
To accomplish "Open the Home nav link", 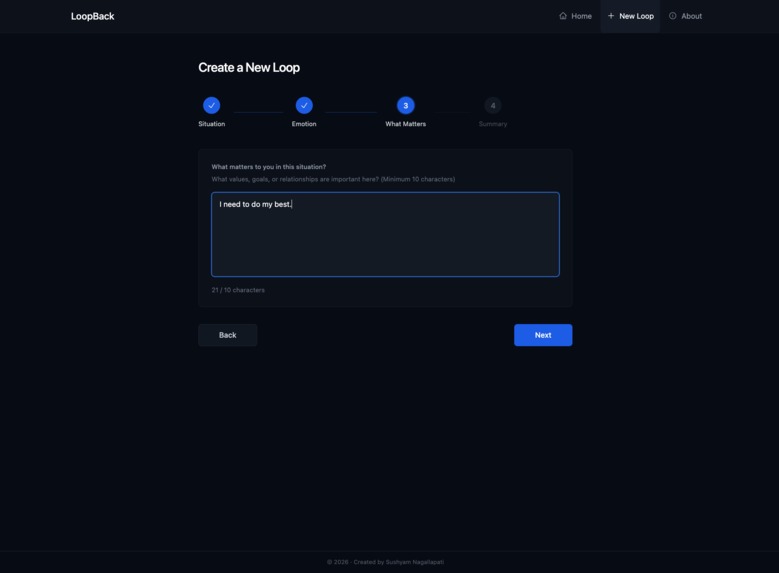I will (575, 16).
